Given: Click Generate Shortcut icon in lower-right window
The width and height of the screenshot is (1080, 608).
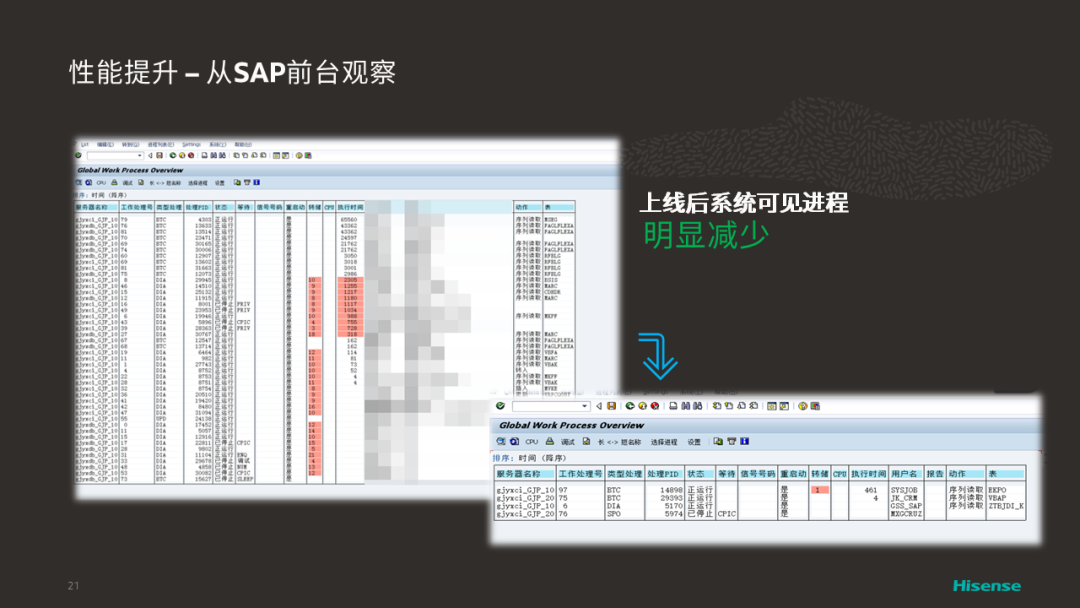Looking at the screenshot, I should coord(784,406).
